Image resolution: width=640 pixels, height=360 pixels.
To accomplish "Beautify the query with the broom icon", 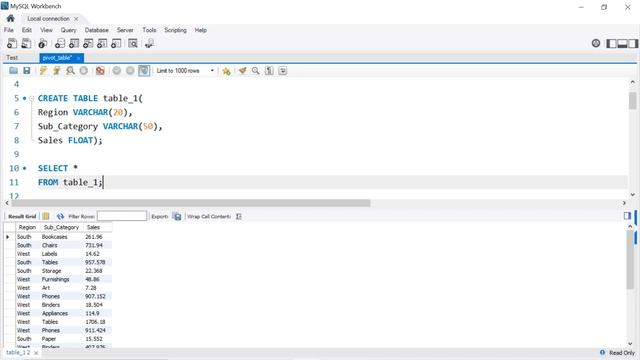I will point(242,71).
